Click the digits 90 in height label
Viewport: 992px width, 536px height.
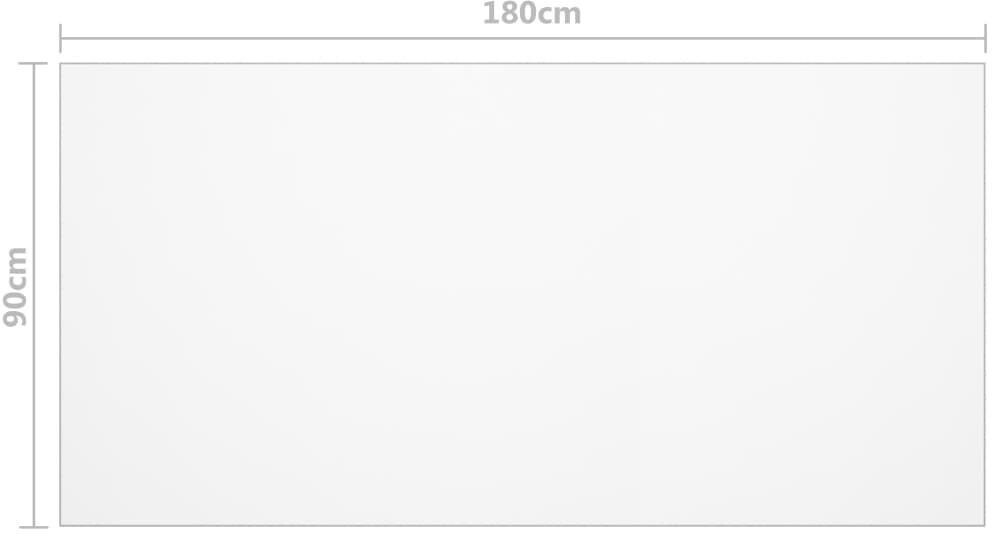point(15,308)
